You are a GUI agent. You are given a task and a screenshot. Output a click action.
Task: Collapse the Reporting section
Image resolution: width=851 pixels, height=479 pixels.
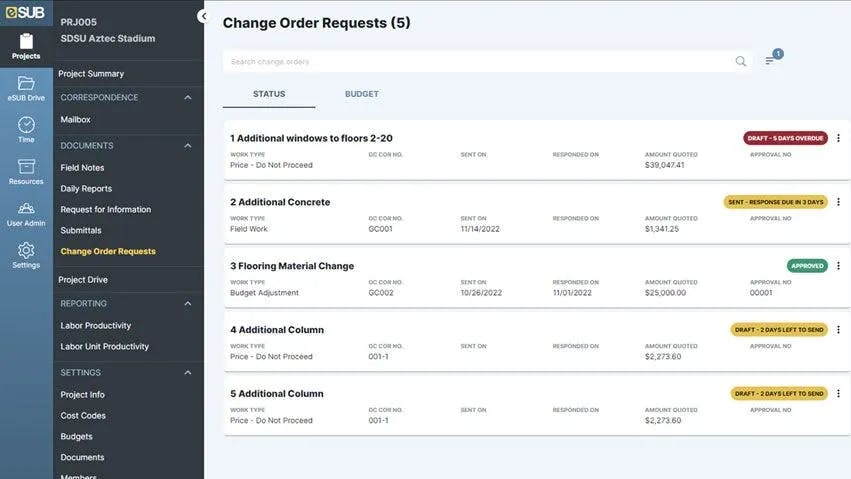[x=187, y=304]
